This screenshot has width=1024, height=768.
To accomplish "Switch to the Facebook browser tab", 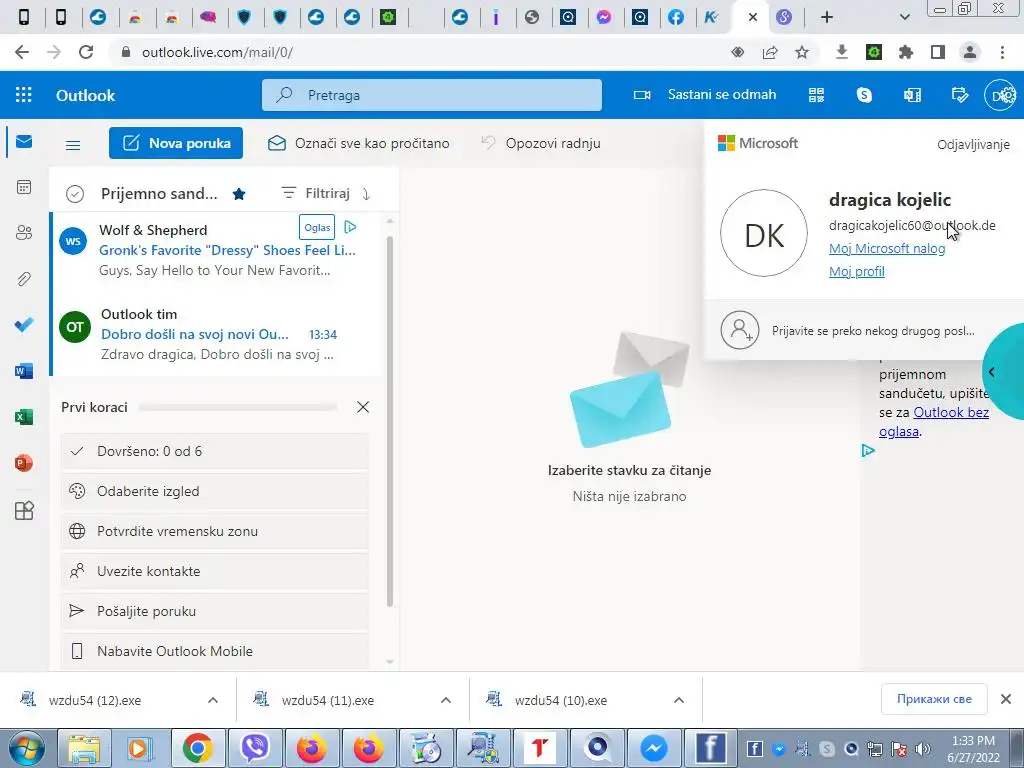I will [676, 17].
